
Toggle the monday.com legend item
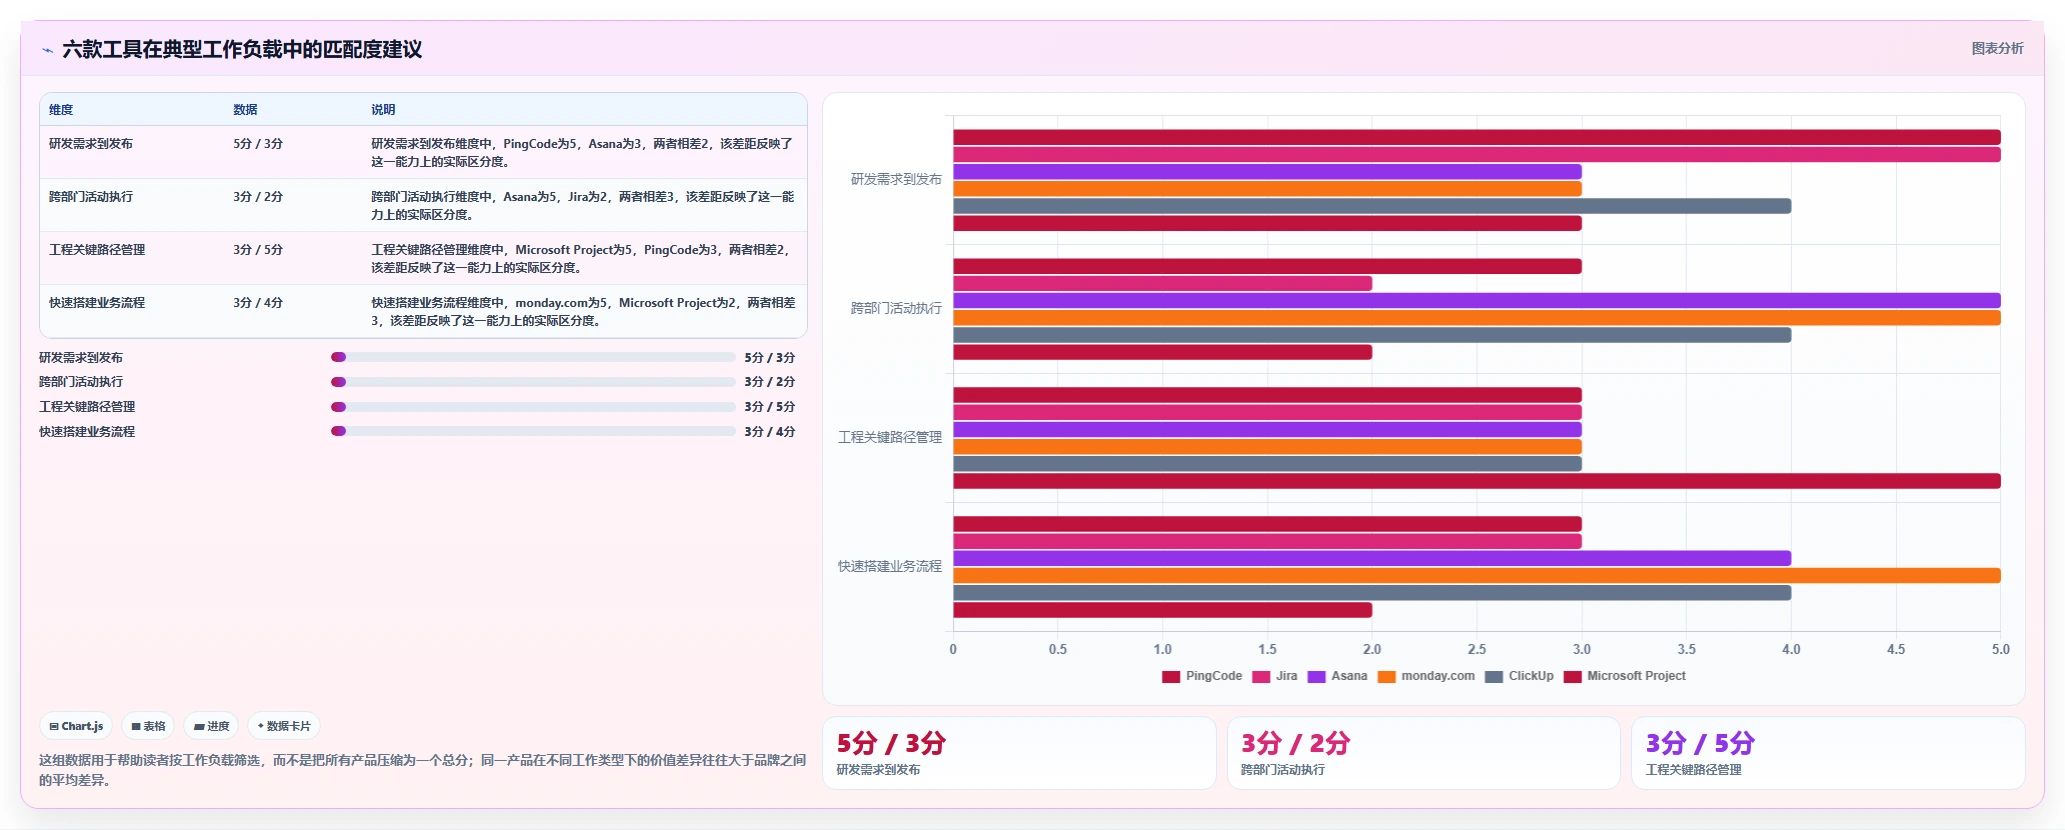1426,676
